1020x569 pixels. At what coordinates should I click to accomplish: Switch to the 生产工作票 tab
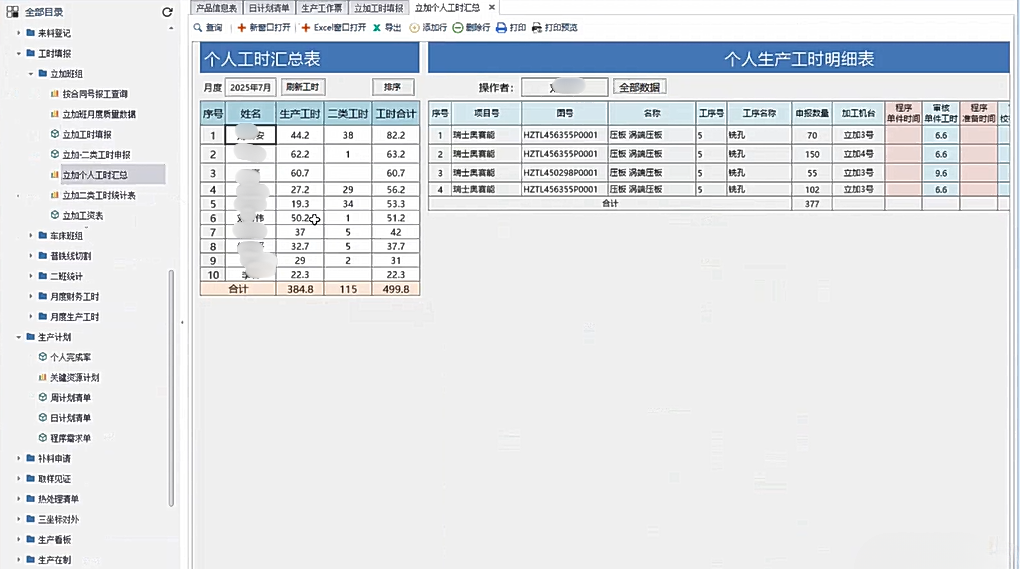coord(321,8)
